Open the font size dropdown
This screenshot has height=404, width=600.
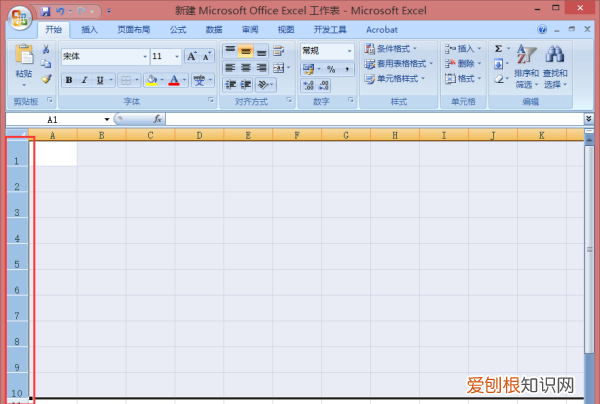point(177,56)
